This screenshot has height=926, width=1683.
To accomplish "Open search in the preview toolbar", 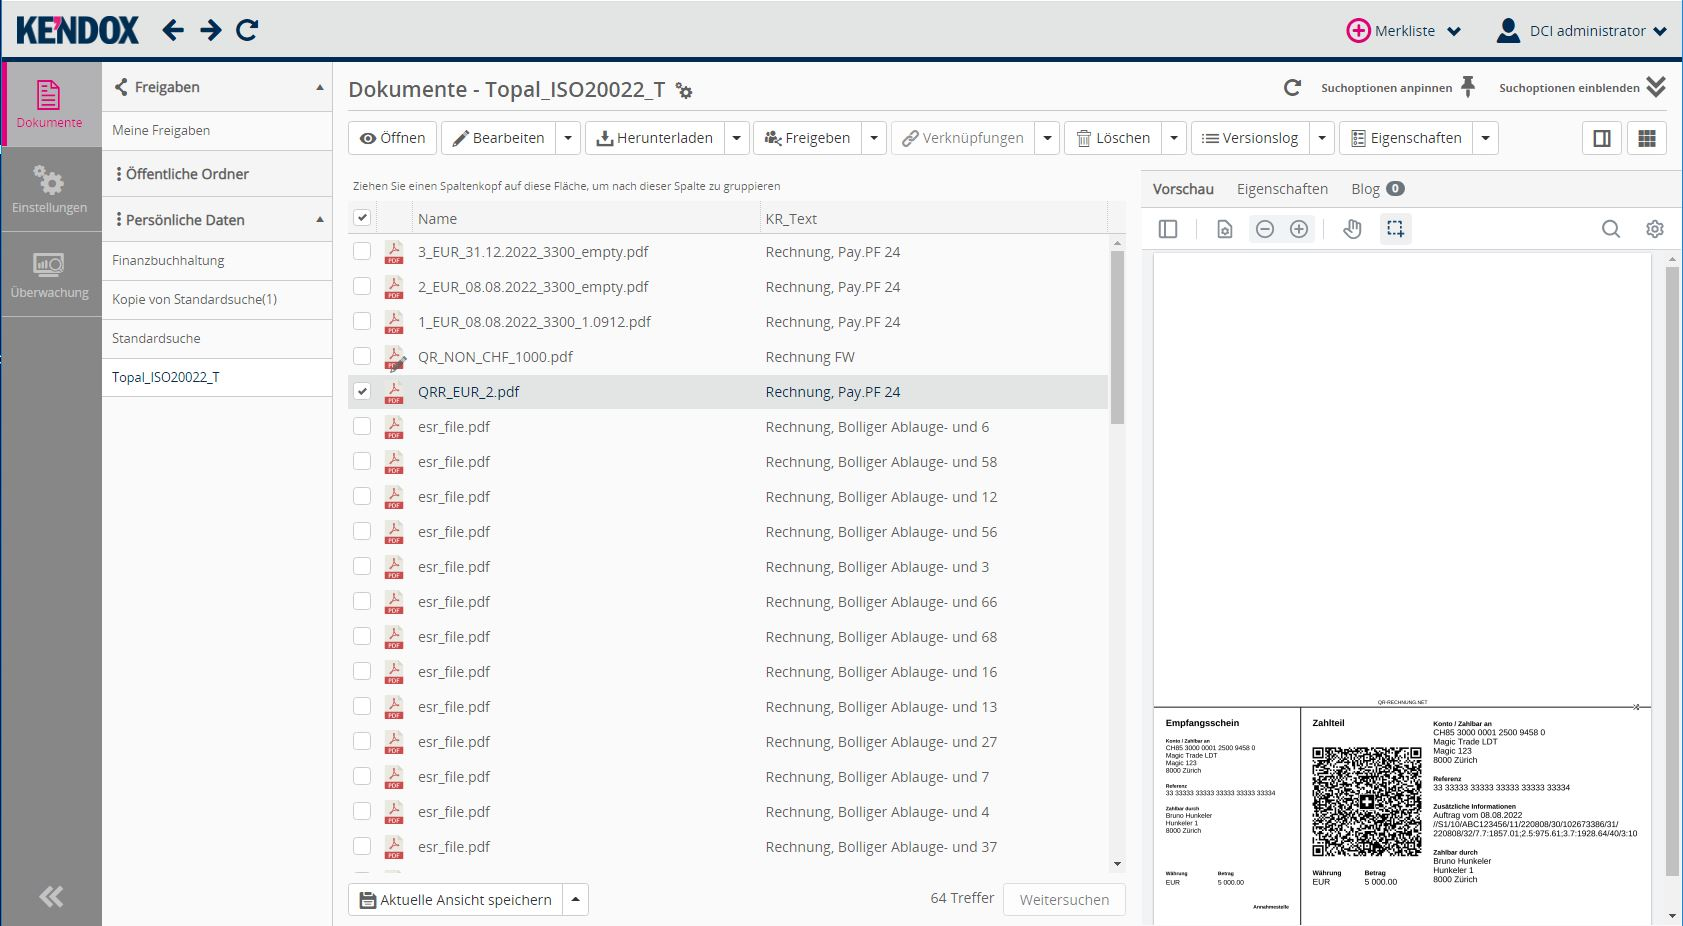I will coord(1610,229).
